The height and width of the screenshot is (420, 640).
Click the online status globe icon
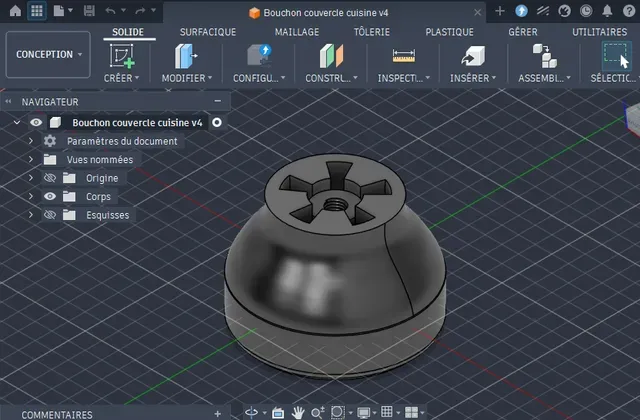point(564,11)
